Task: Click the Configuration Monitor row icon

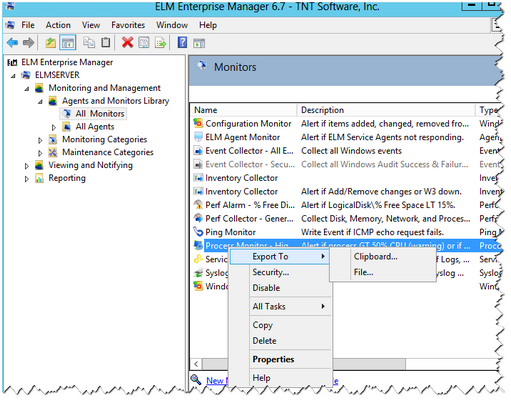Action: 198,123
